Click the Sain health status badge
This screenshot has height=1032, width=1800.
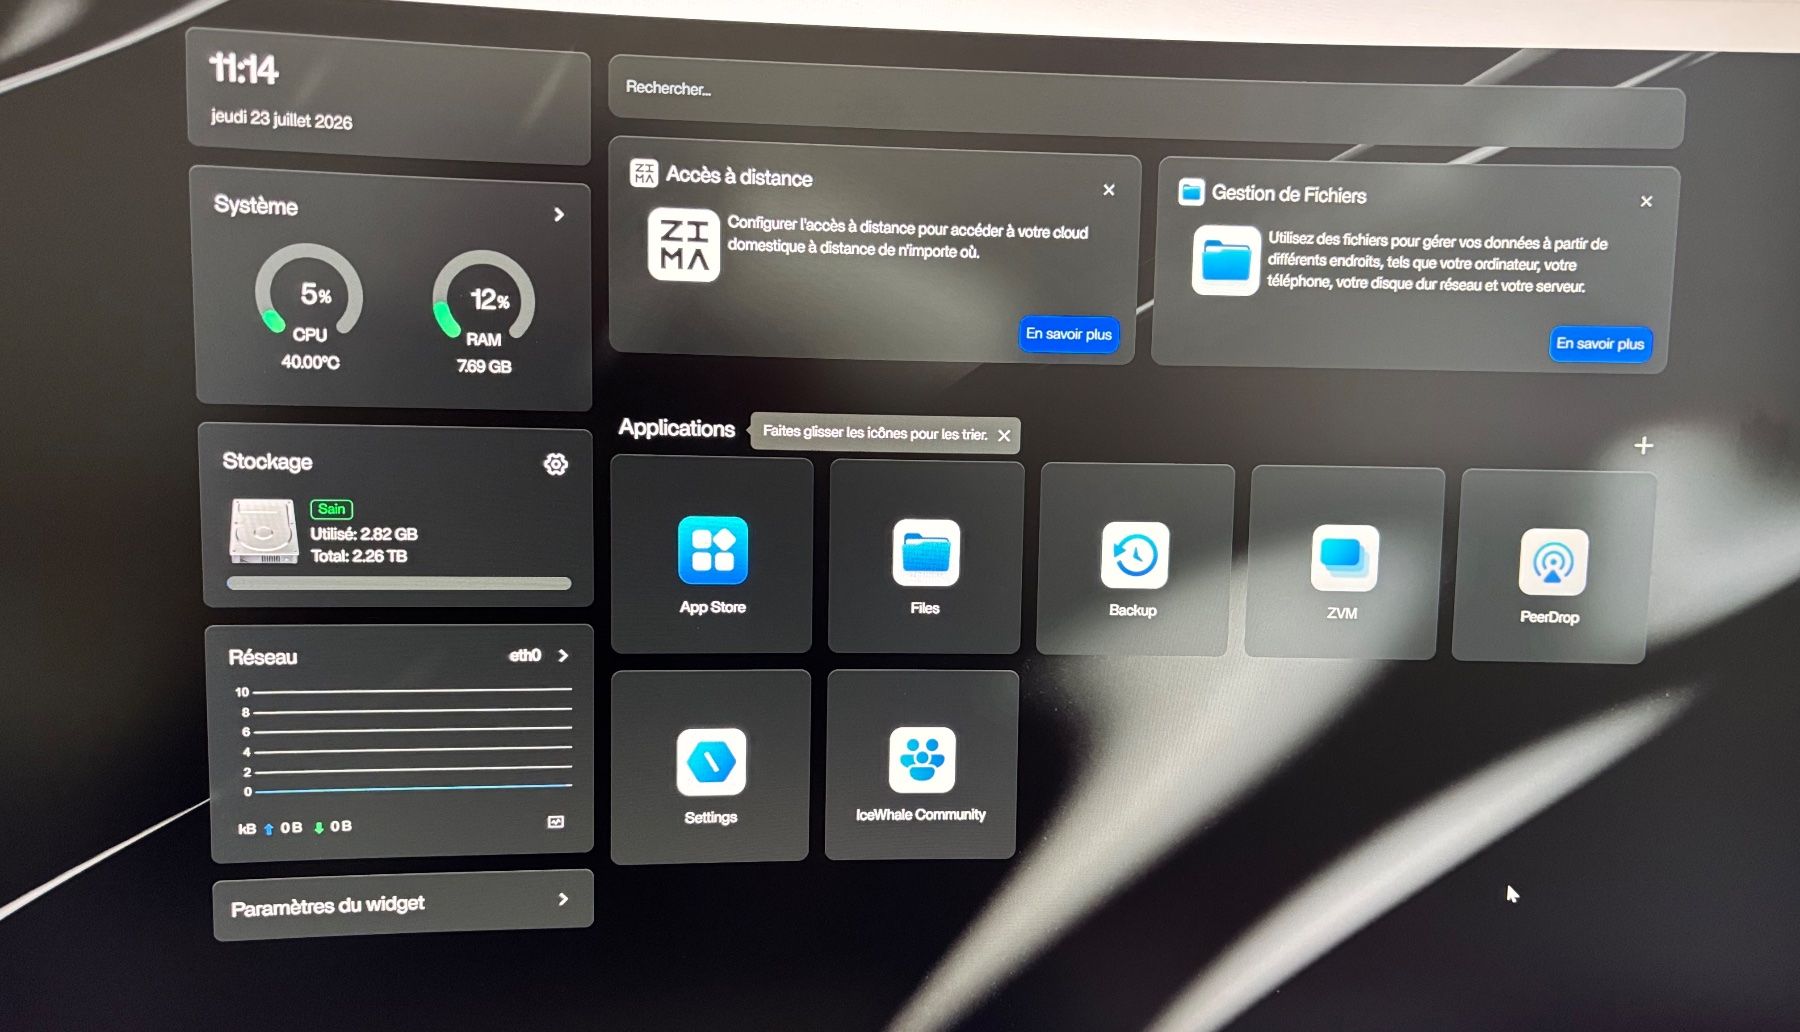[x=331, y=509]
